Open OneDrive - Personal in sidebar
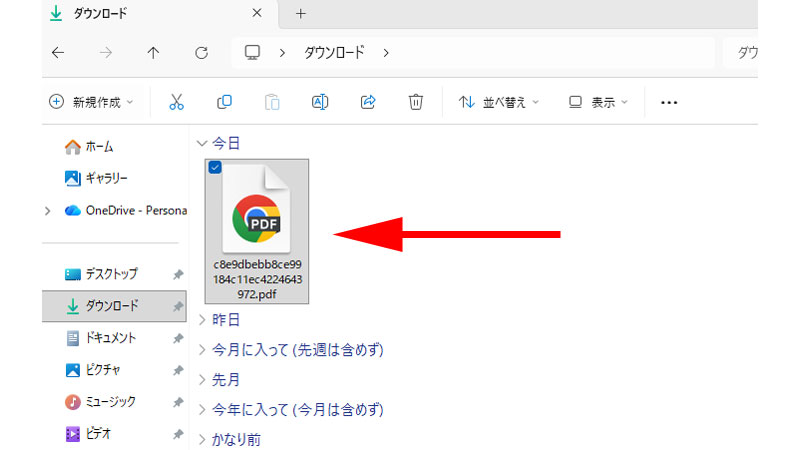Image resolution: width=800 pixels, height=450 pixels. 126,210
